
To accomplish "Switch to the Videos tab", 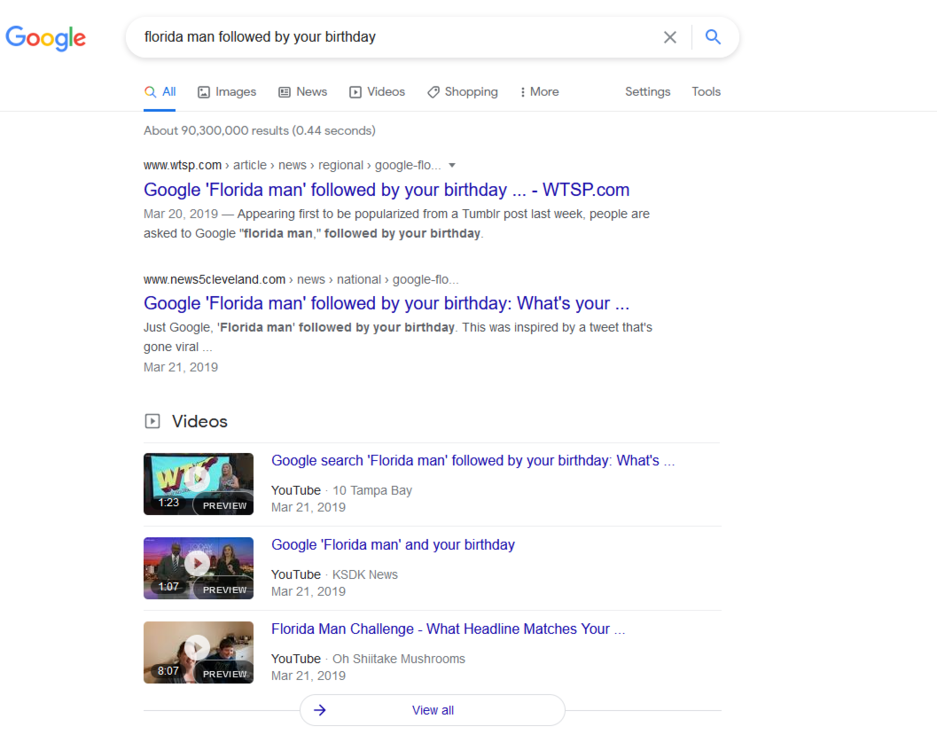I will [377, 92].
